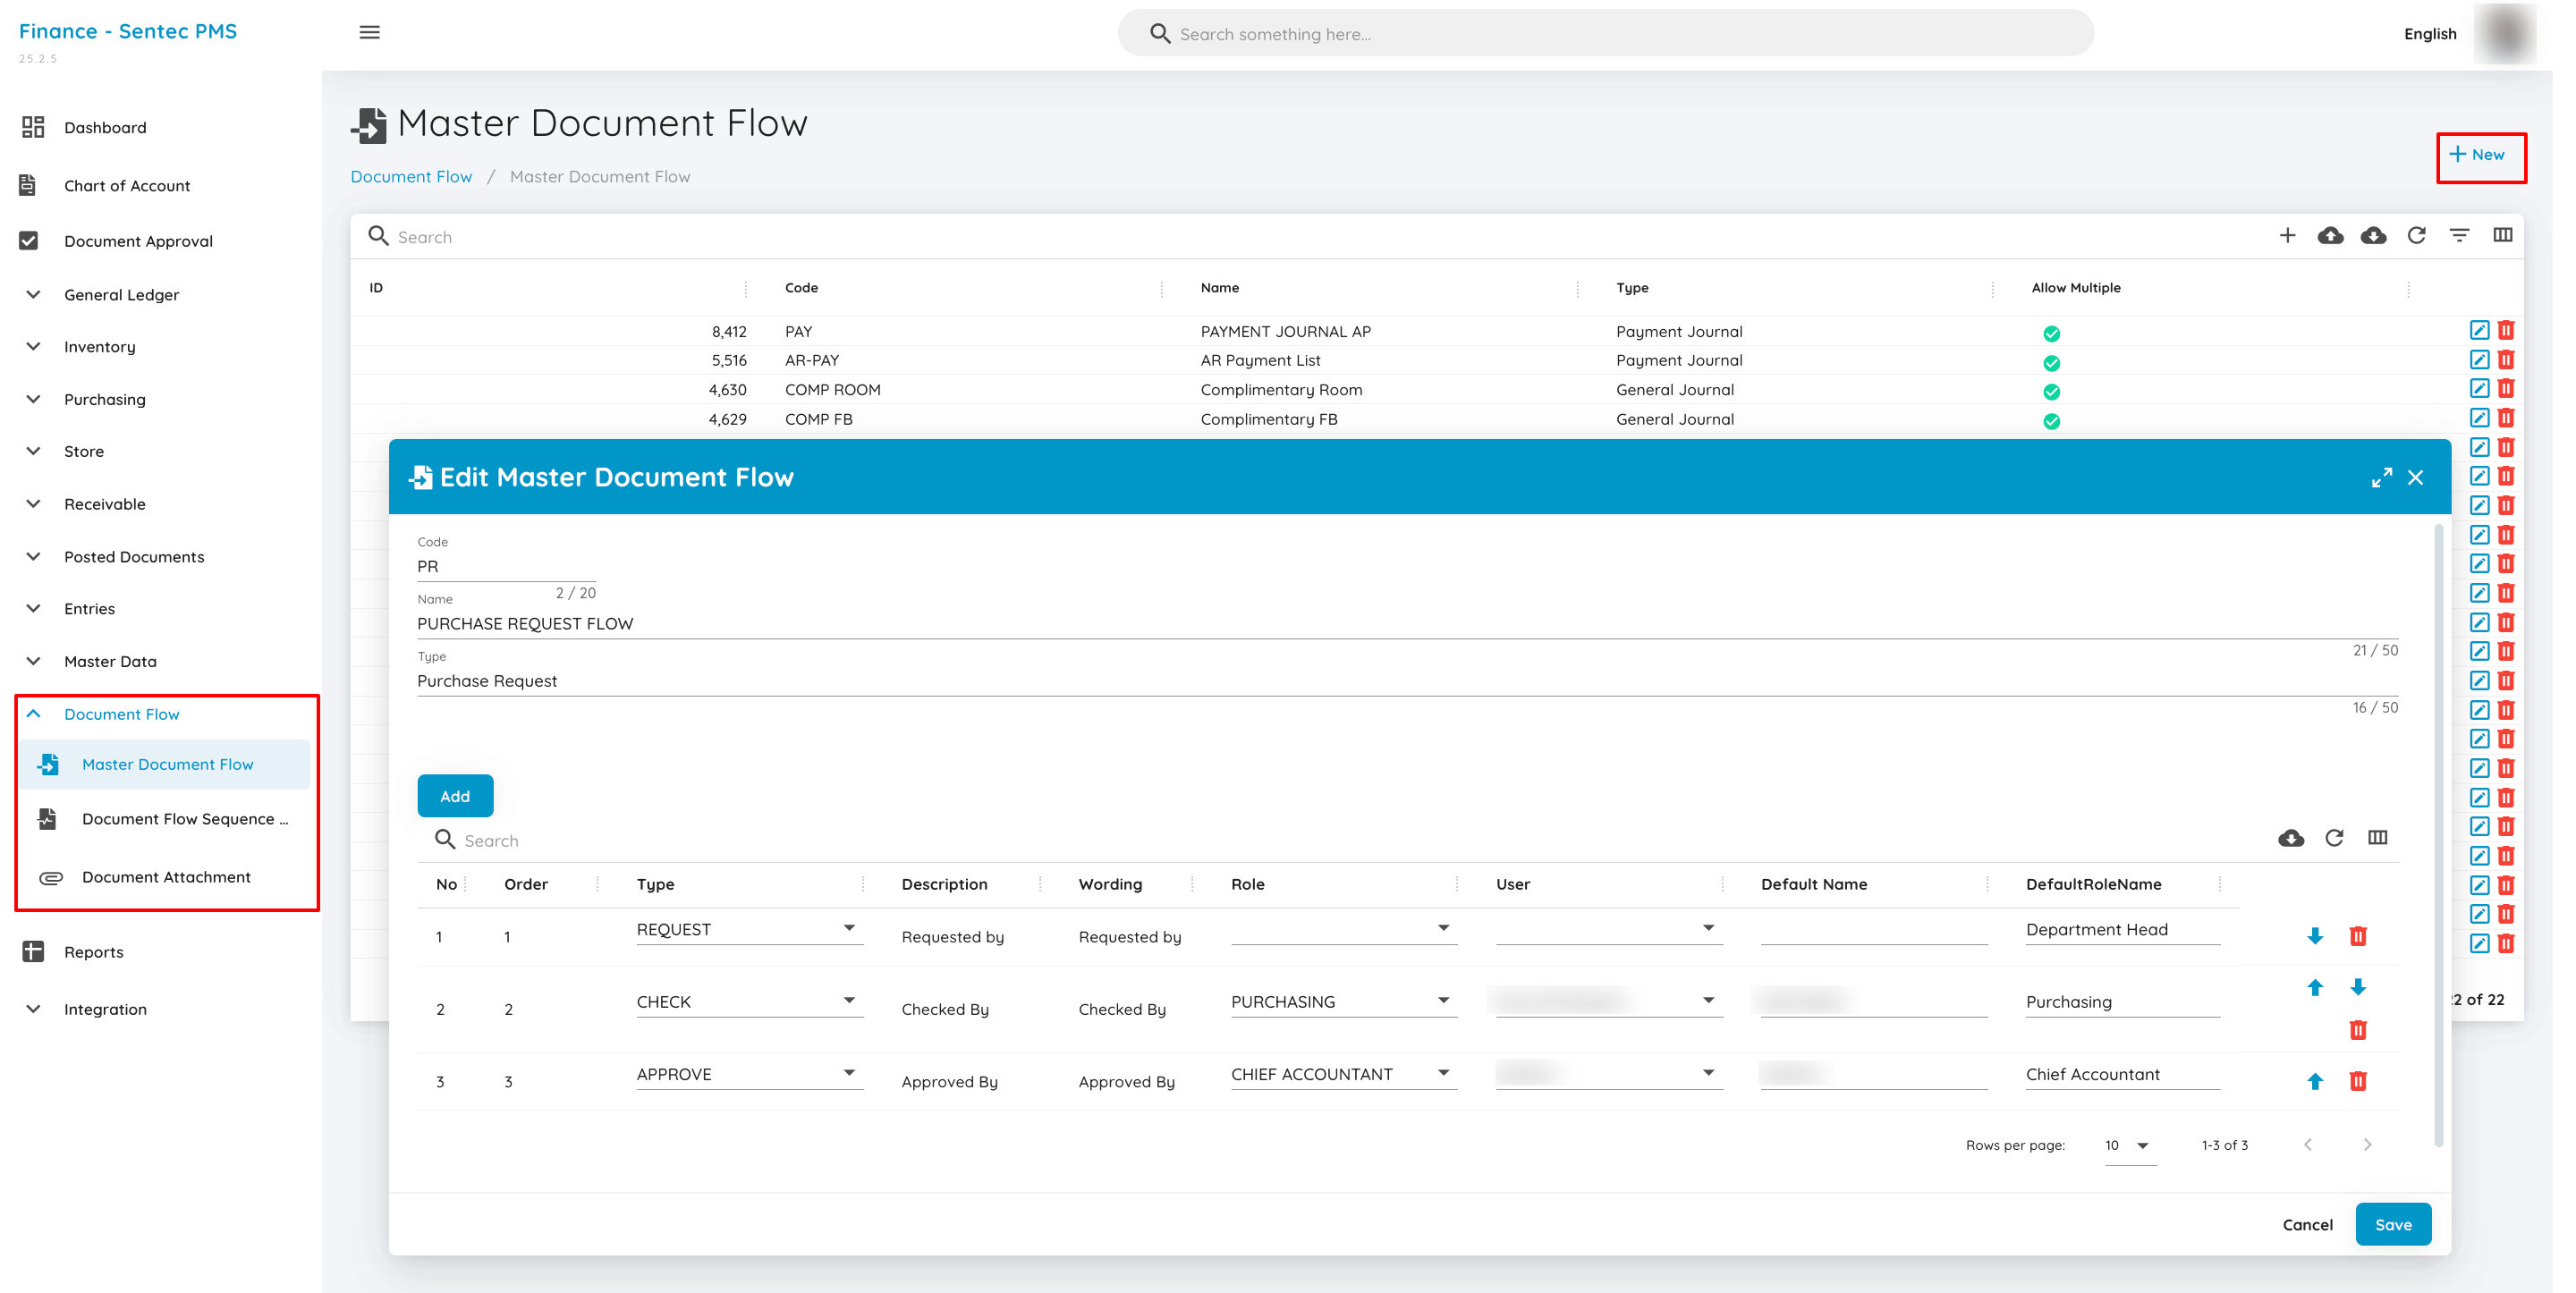
Task: Click the Name field PURCHASE REQUEST FLOW
Action: click(x=1407, y=623)
